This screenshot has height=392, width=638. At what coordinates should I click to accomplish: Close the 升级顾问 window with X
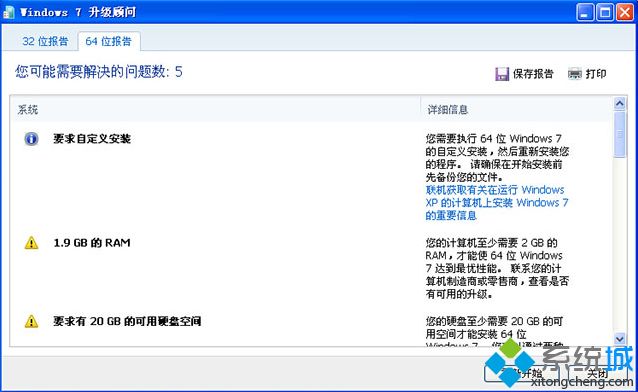coord(624,12)
